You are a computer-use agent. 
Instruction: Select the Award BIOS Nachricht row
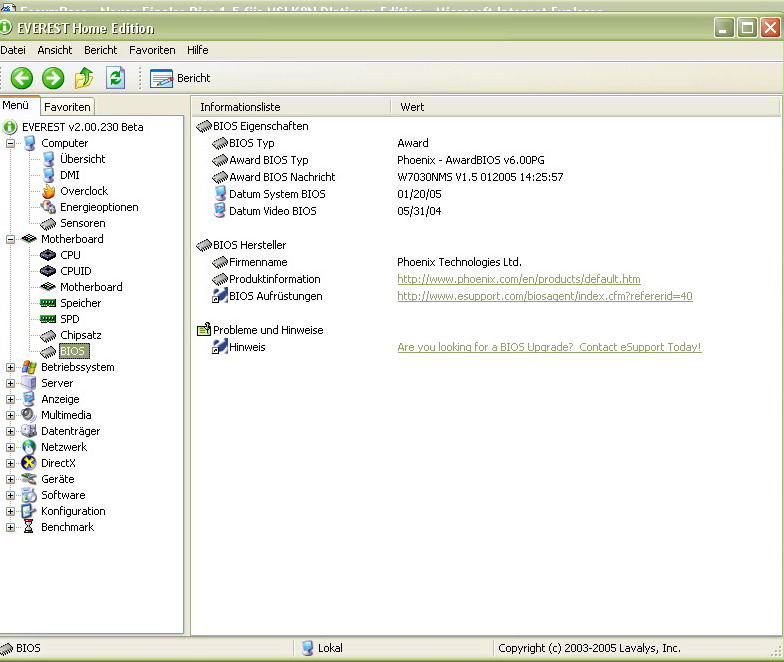(388, 177)
